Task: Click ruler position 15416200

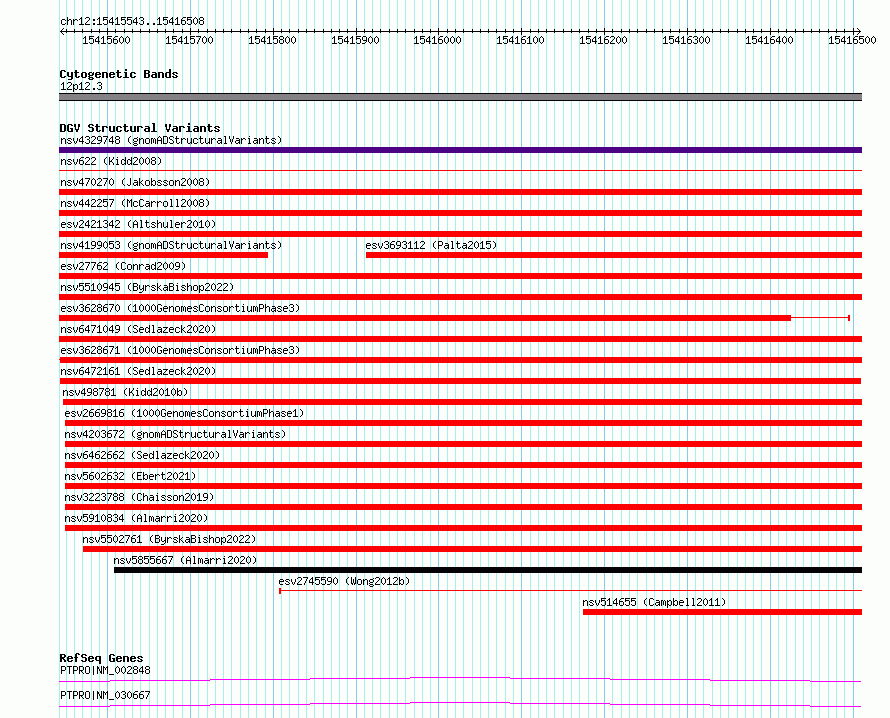Action: [x=603, y=40]
